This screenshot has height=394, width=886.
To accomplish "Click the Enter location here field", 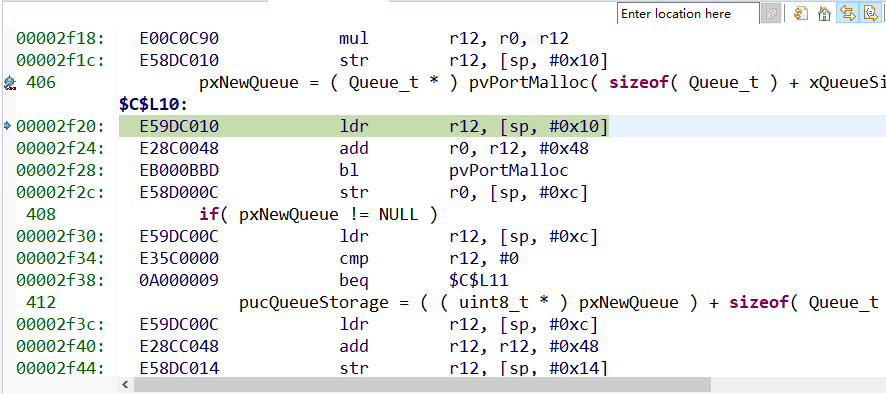I will 688,14.
